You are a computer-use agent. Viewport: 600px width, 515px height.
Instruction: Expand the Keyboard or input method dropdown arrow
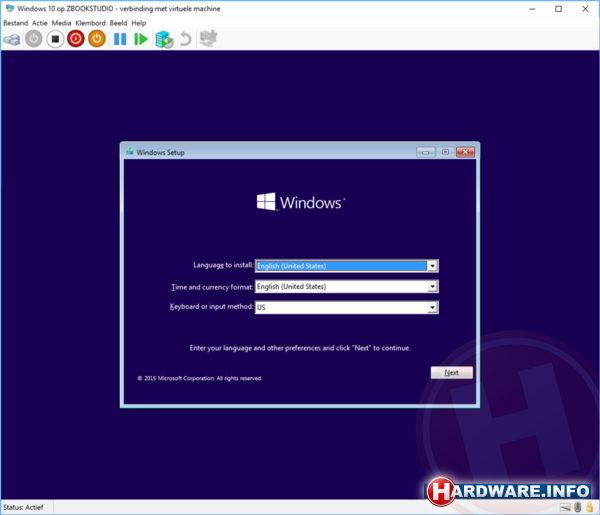(432, 307)
